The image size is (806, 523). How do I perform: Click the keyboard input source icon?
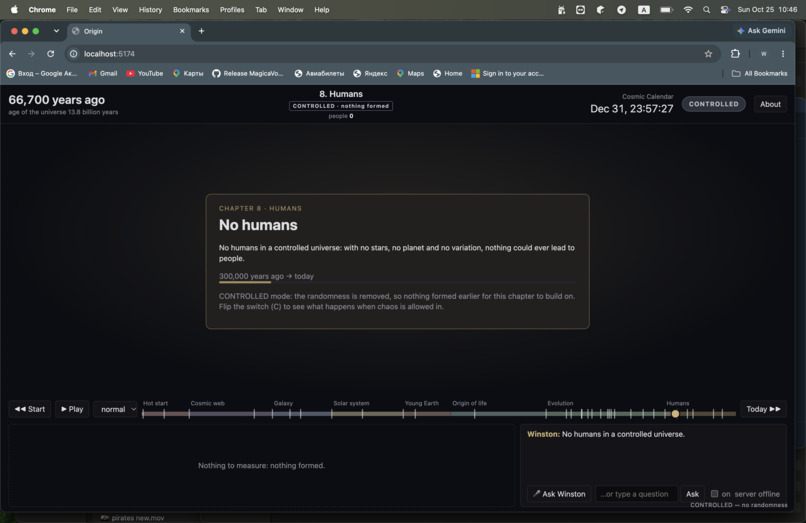(644, 10)
